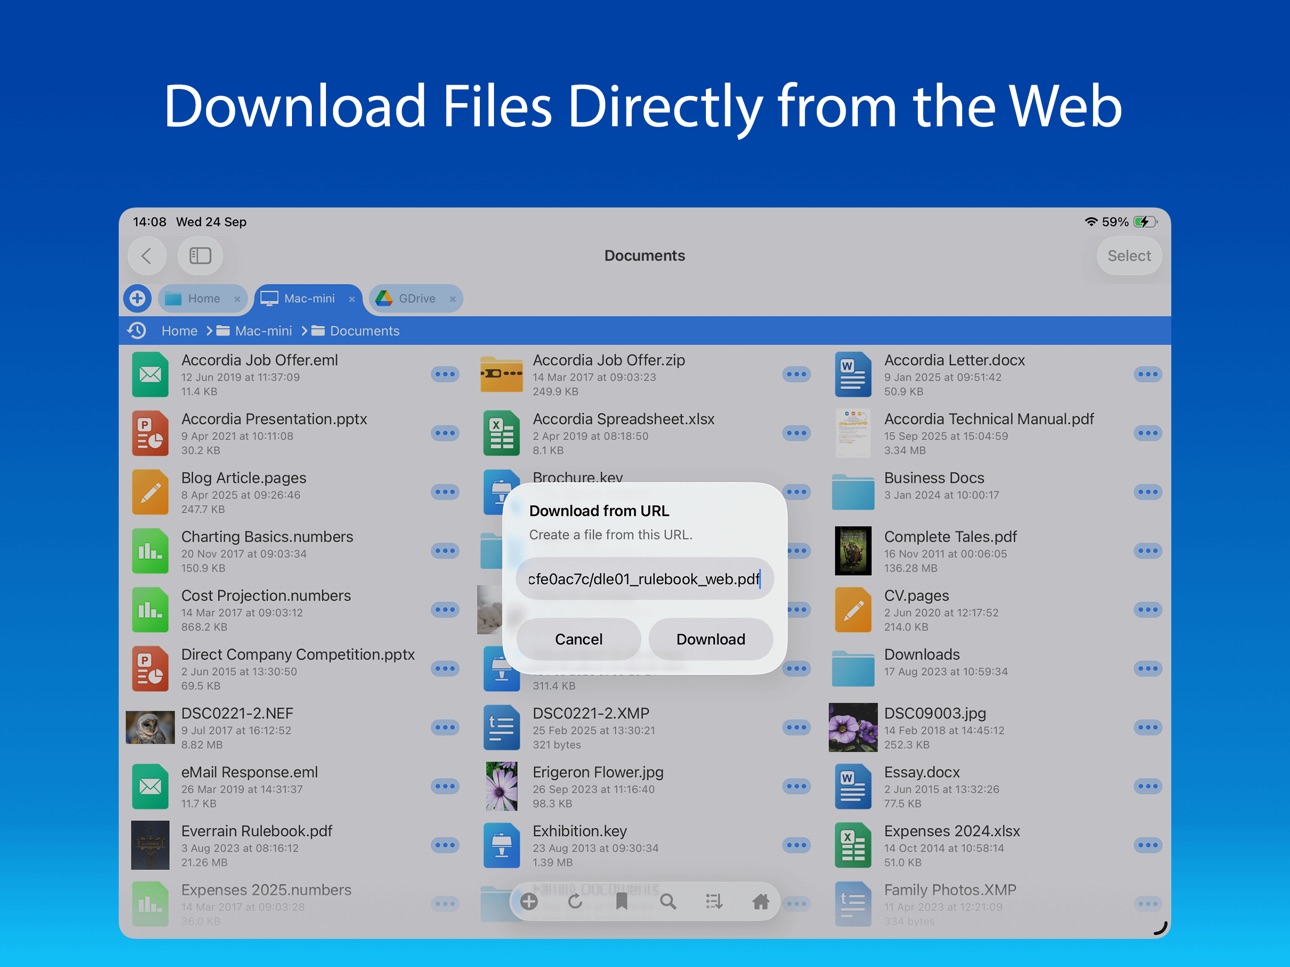Viewport: 1290px width, 967px height.
Task: Open the Accordia Job Offer.zip archive icon
Action: point(501,375)
